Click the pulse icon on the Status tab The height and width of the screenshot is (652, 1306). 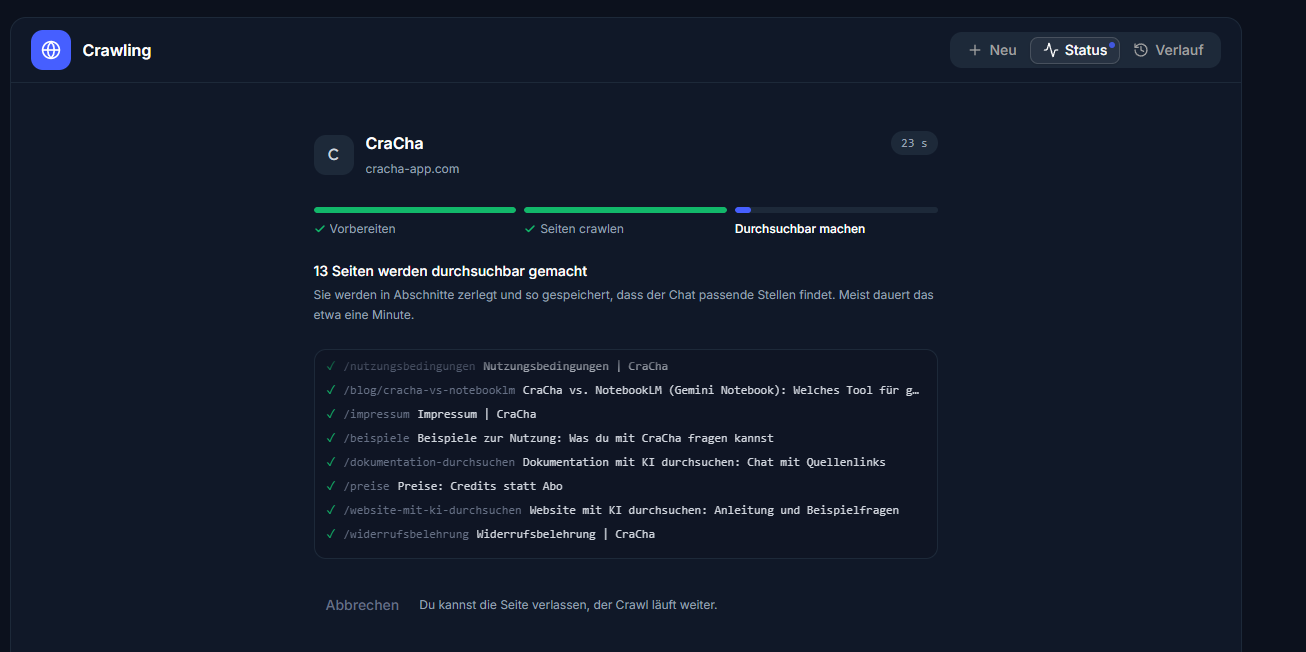pos(1051,50)
